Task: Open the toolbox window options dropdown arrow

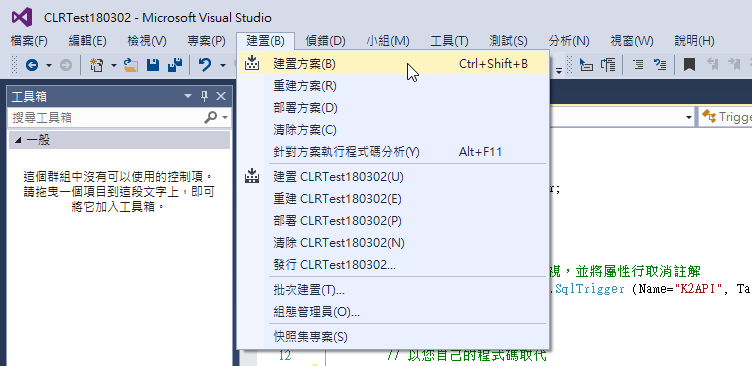Action: click(188, 96)
